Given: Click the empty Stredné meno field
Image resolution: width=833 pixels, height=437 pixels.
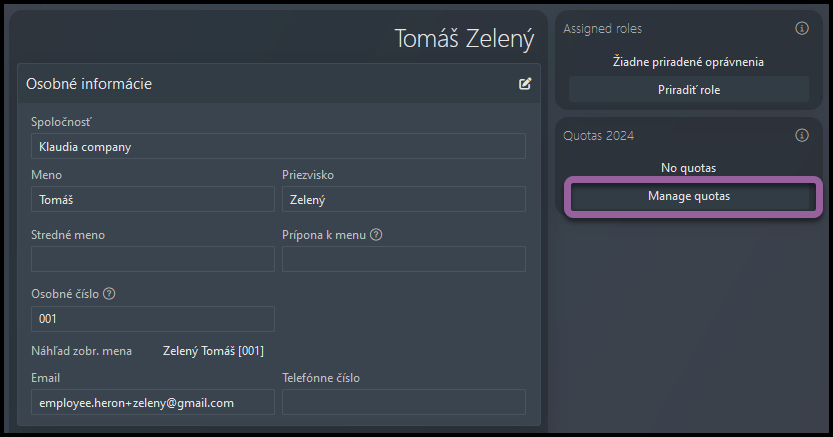Looking at the screenshot, I should (x=153, y=259).
